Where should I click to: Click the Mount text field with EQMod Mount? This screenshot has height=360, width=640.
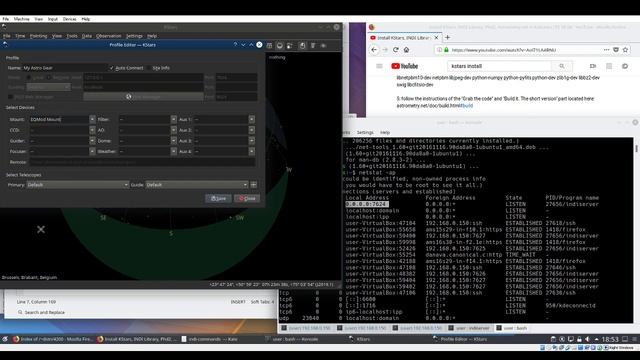(x=59, y=119)
